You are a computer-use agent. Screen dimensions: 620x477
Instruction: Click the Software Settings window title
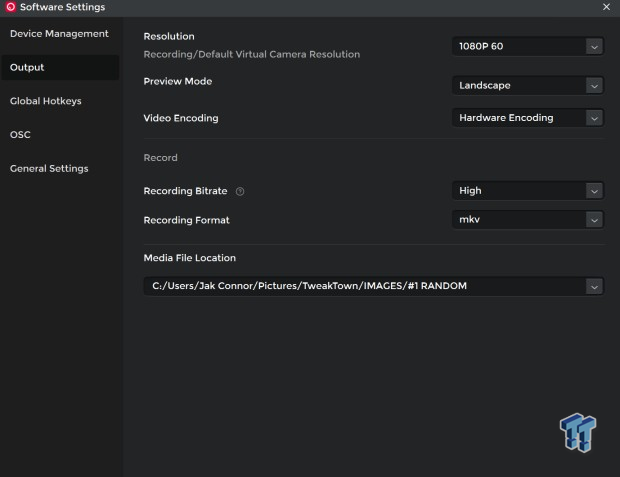click(x=62, y=7)
